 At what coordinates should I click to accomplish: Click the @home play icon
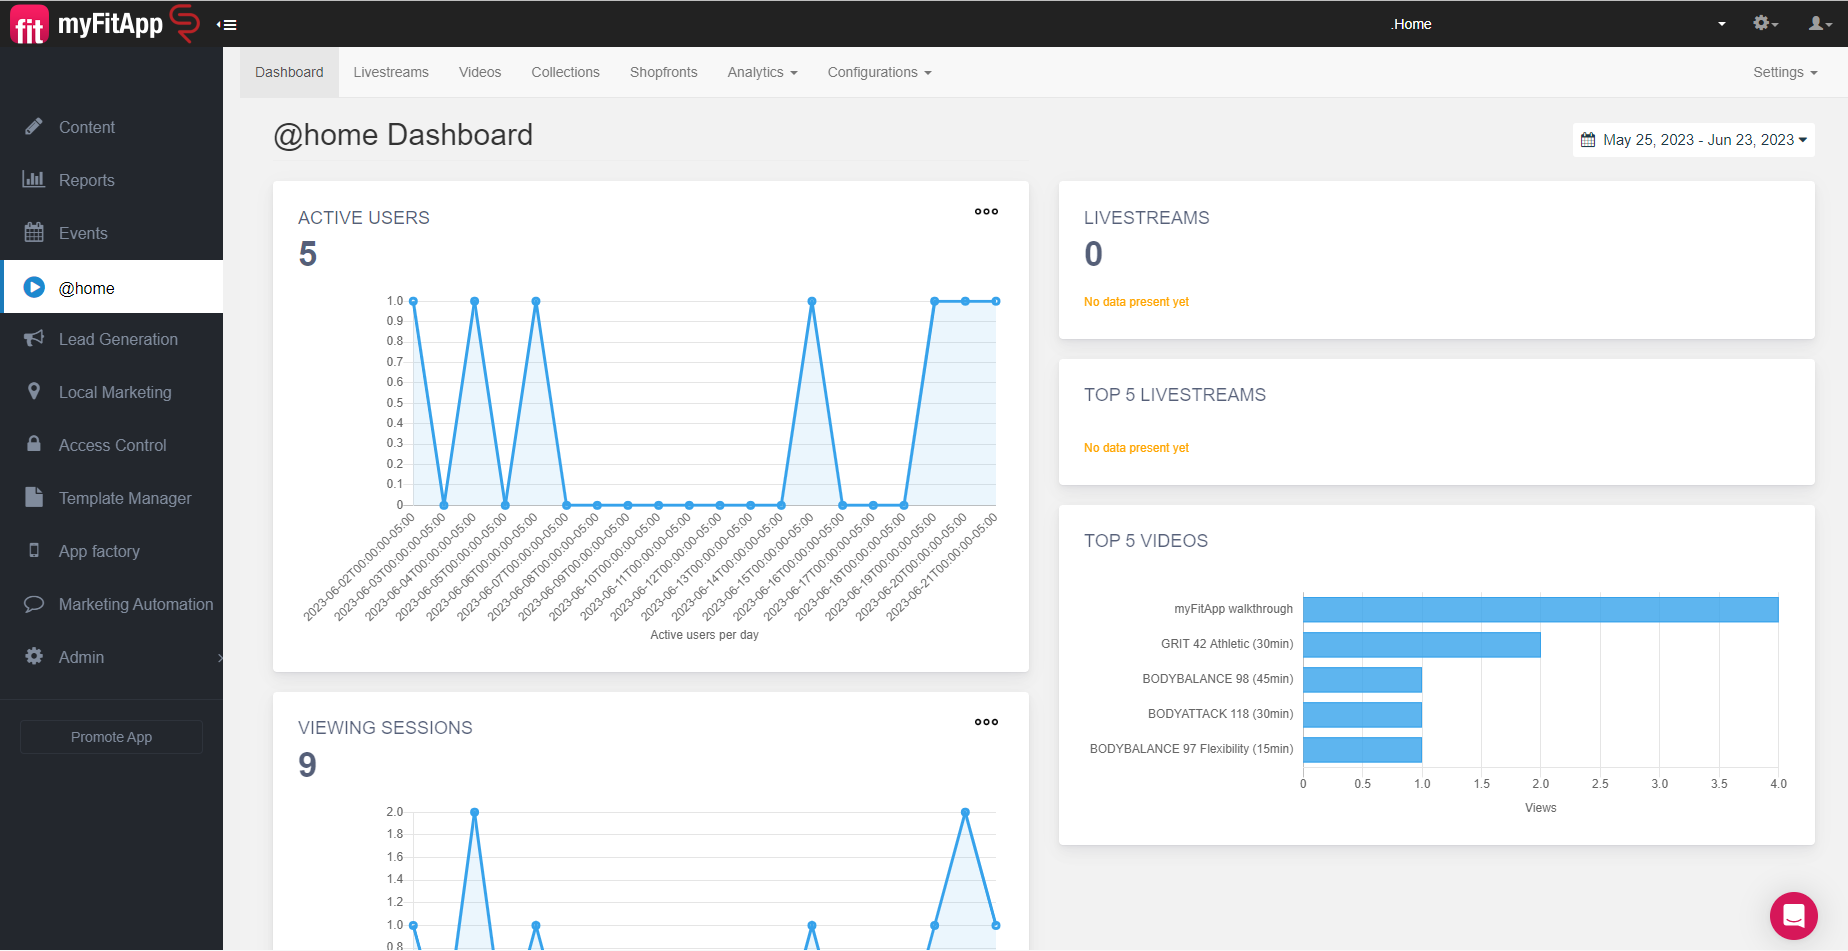(34, 288)
